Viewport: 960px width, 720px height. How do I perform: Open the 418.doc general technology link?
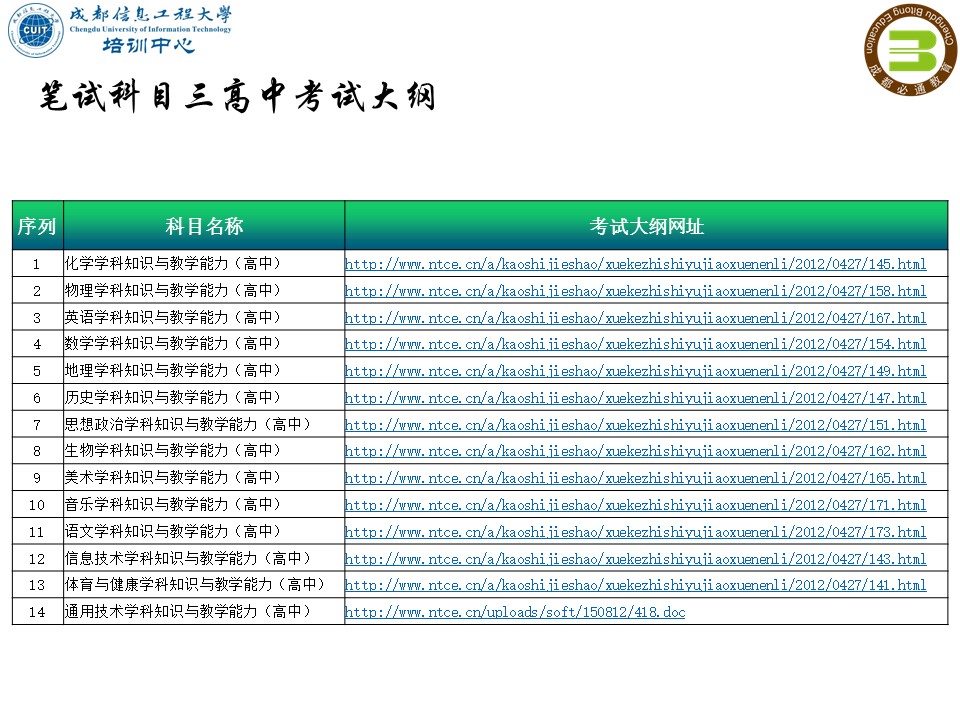(x=515, y=612)
